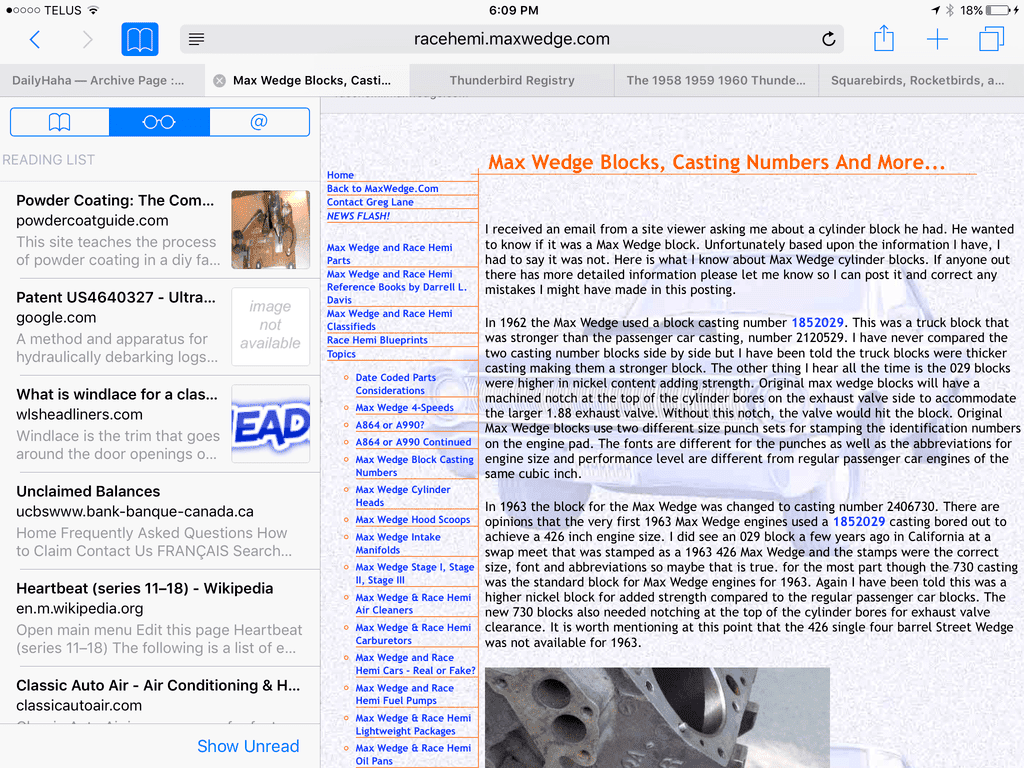Viewport: 1024px width, 768px height.
Task: Open A864 or A990 Continued topic
Action: (413, 442)
